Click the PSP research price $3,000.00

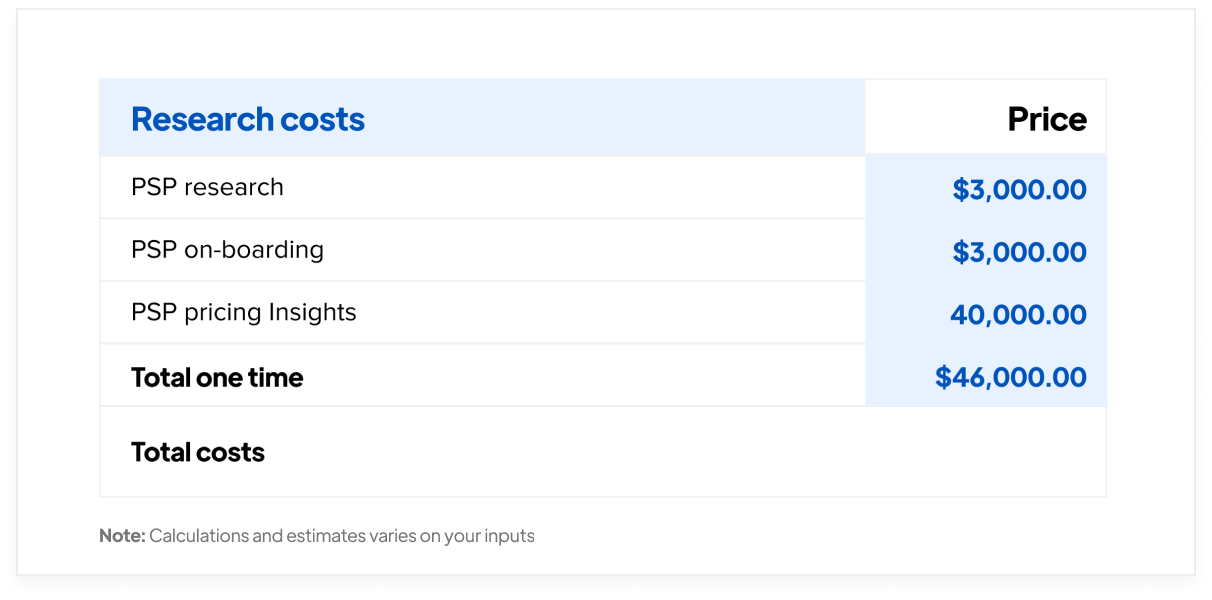[x=1019, y=190]
